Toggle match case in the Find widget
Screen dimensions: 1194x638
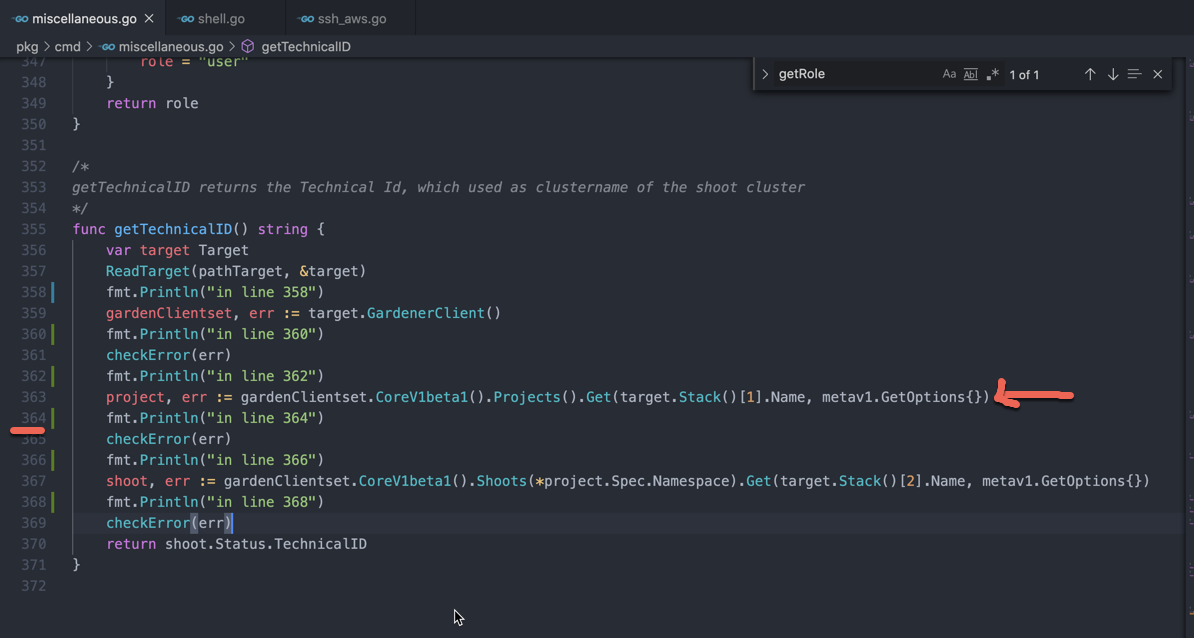pyautogui.click(x=949, y=73)
